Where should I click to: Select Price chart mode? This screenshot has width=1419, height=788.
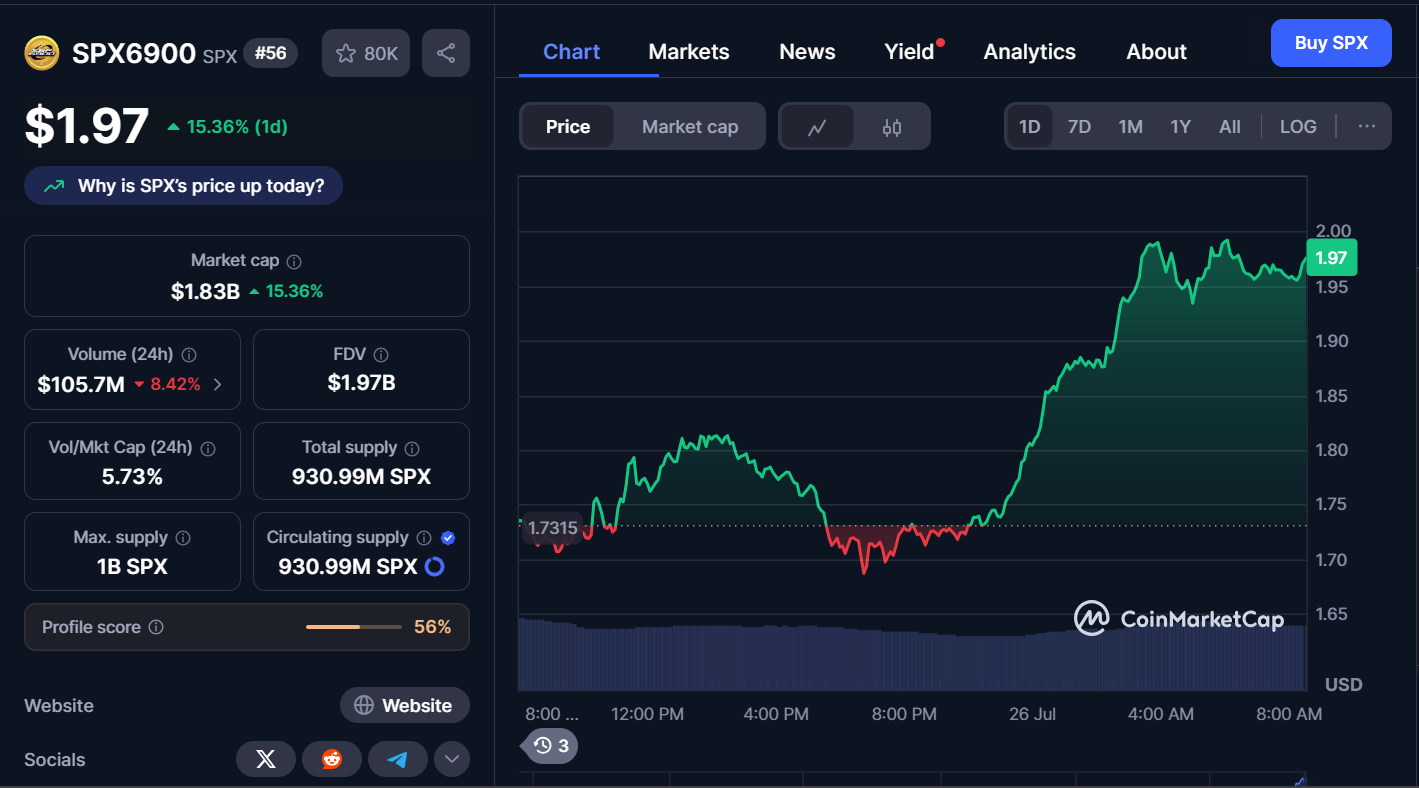568,127
